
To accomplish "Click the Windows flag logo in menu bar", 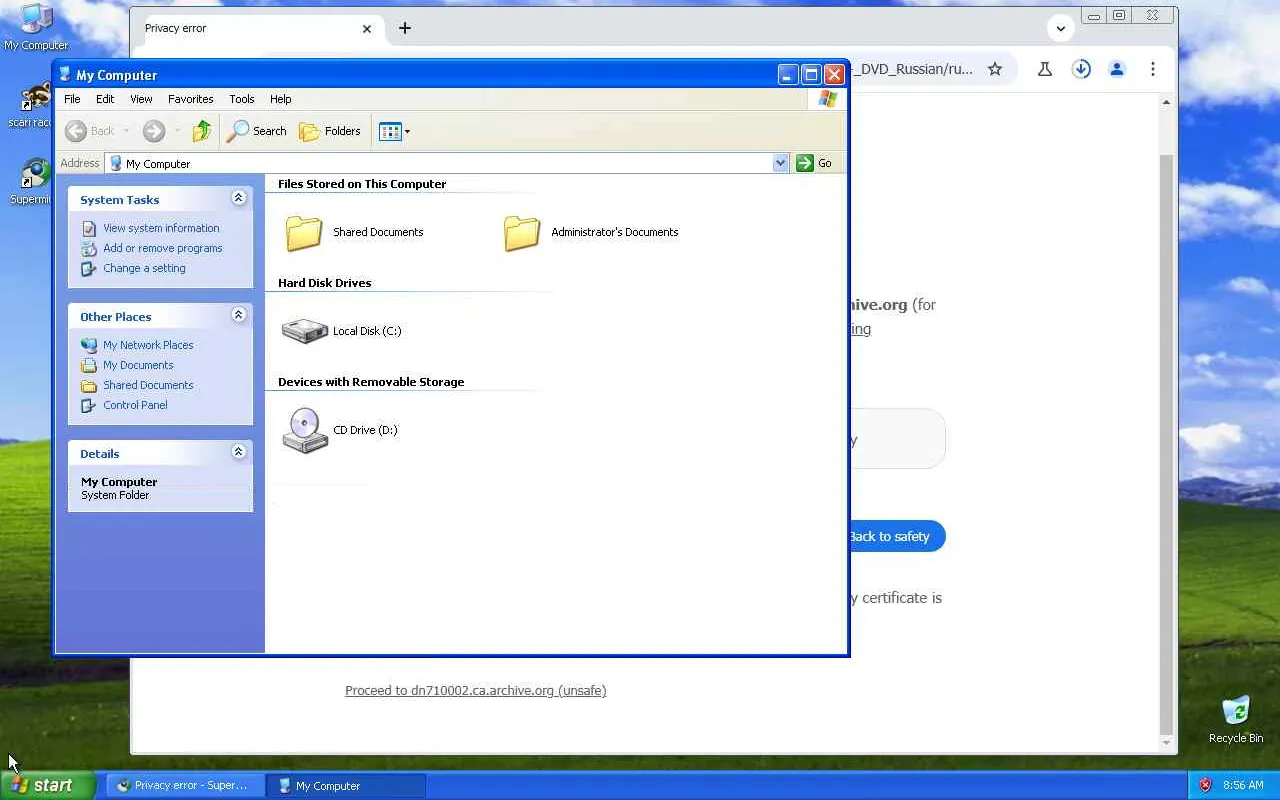I will point(827,99).
